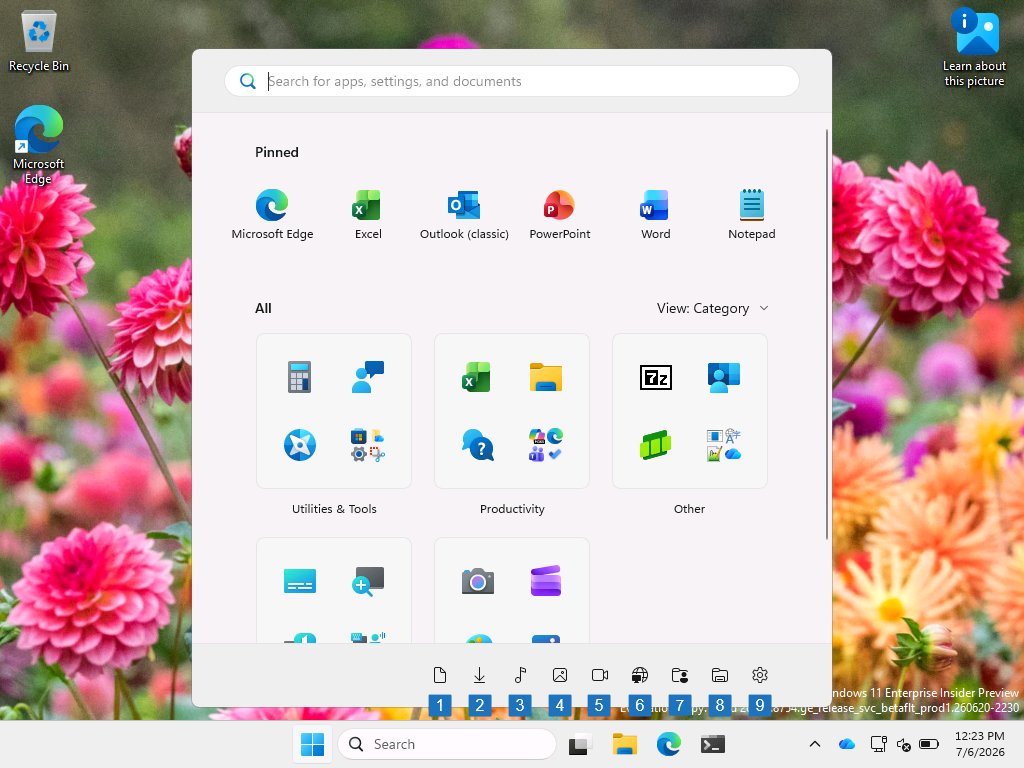Open File Explorer in Productivity group

coord(545,377)
